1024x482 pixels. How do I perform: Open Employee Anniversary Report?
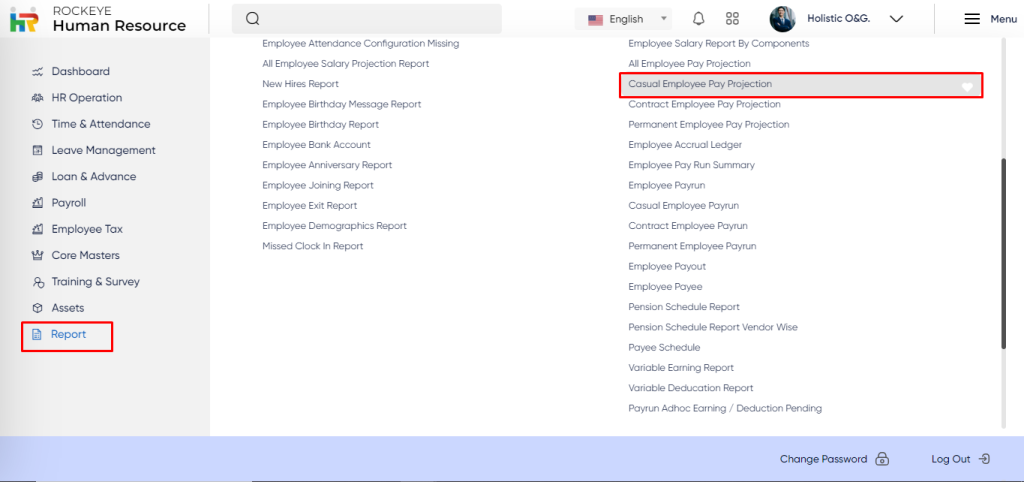click(327, 165)
